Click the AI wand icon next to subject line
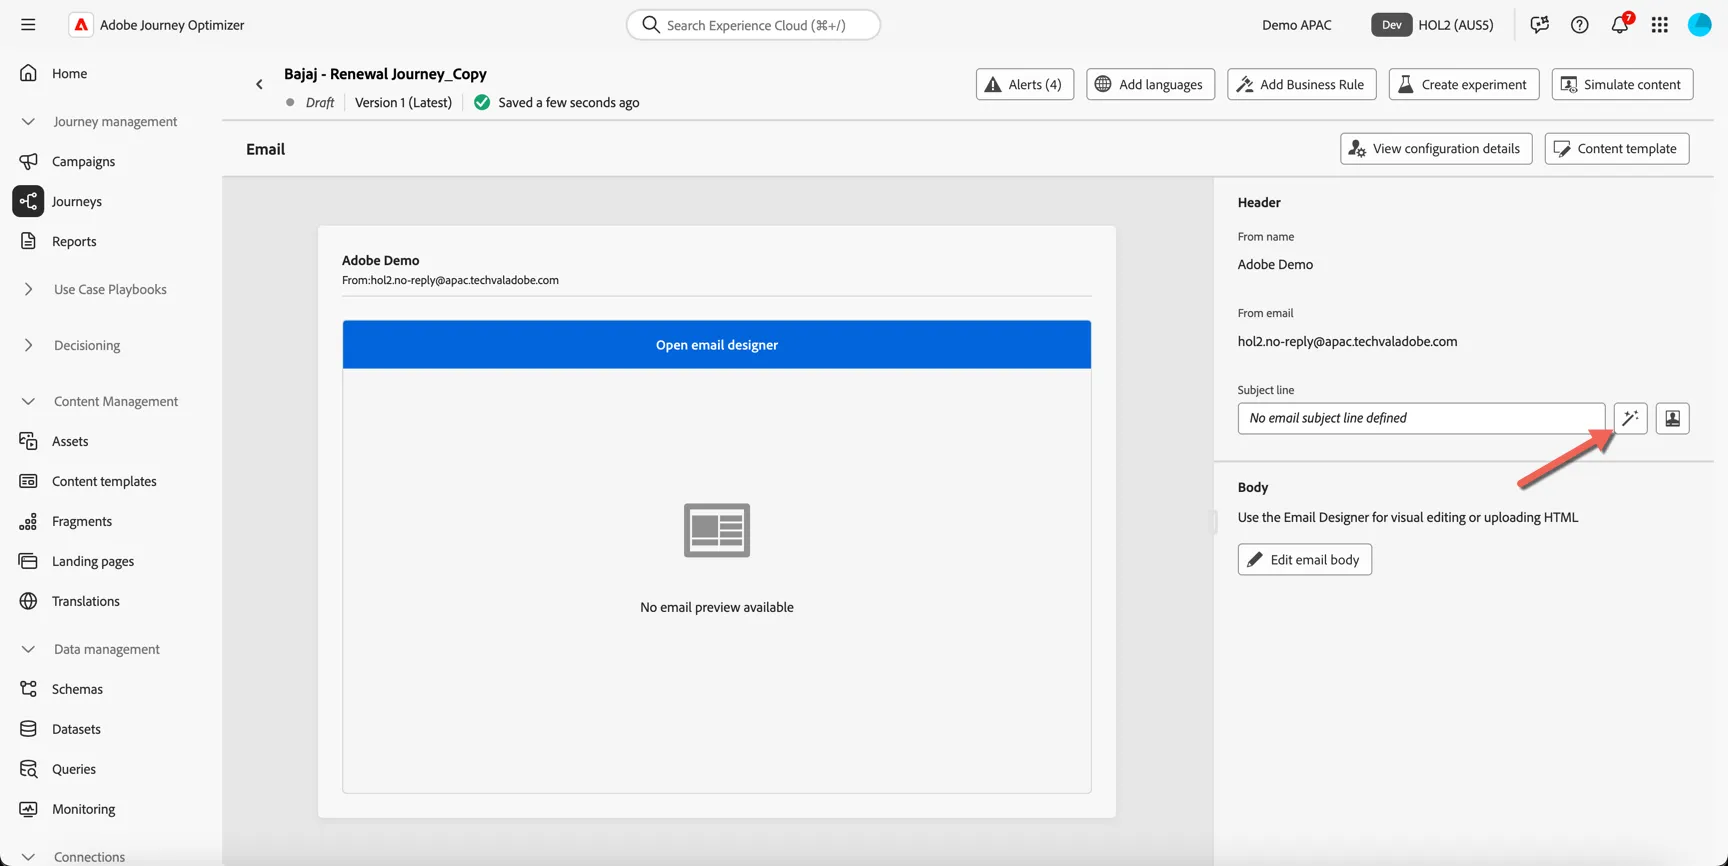Image resolution: width=1728 pixels, height=866 pixels. tap(1630, 418)
